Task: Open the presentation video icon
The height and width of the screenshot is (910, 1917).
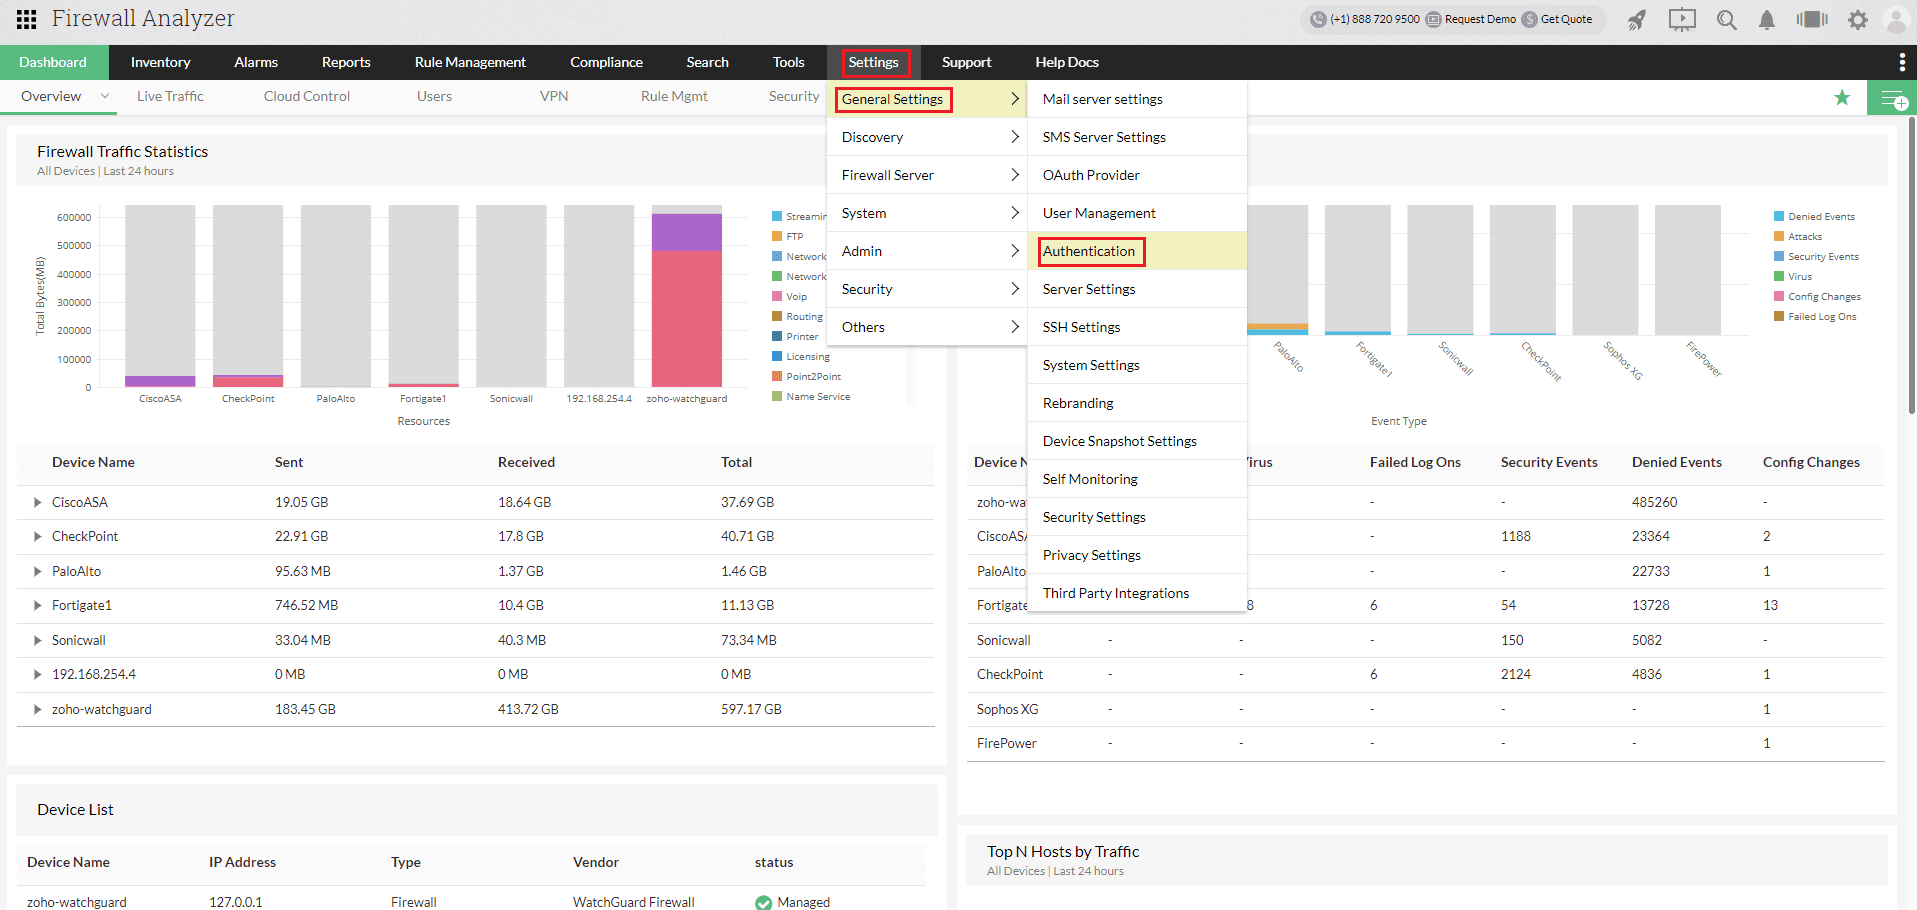Action: pyautogui.click(x=1682, y=20)
